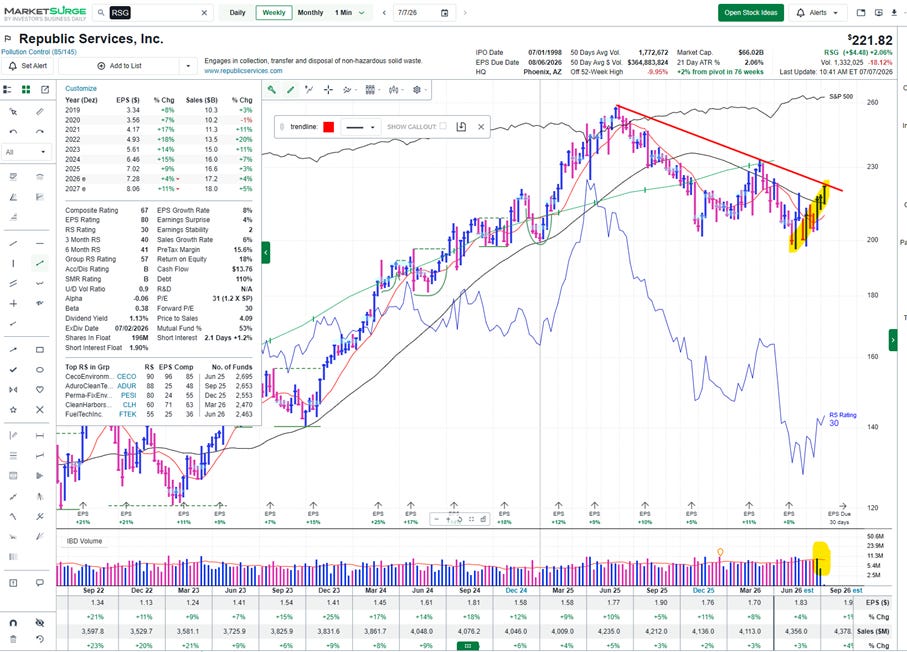Select the comment bubble annotation tool

(39, 583)
